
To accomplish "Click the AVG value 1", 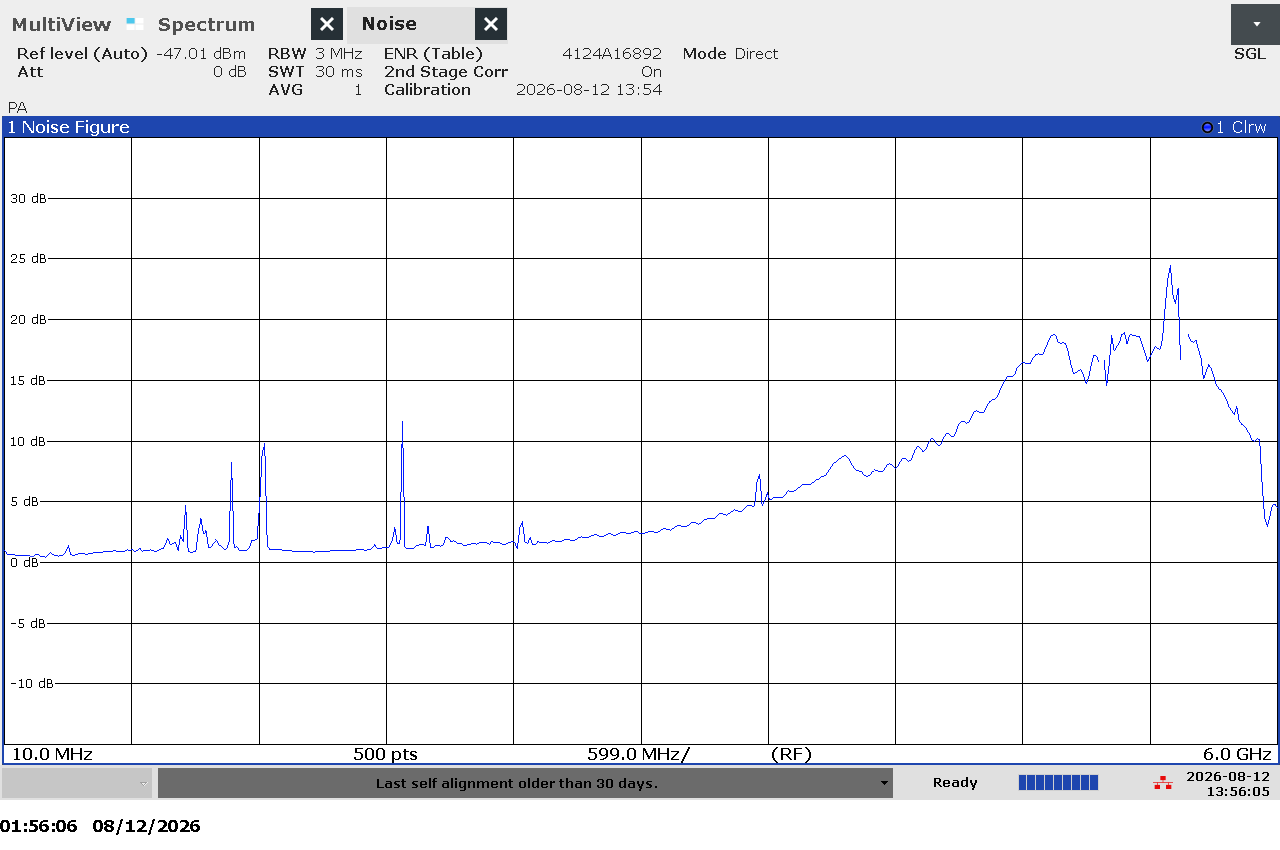I will point(357,90).
